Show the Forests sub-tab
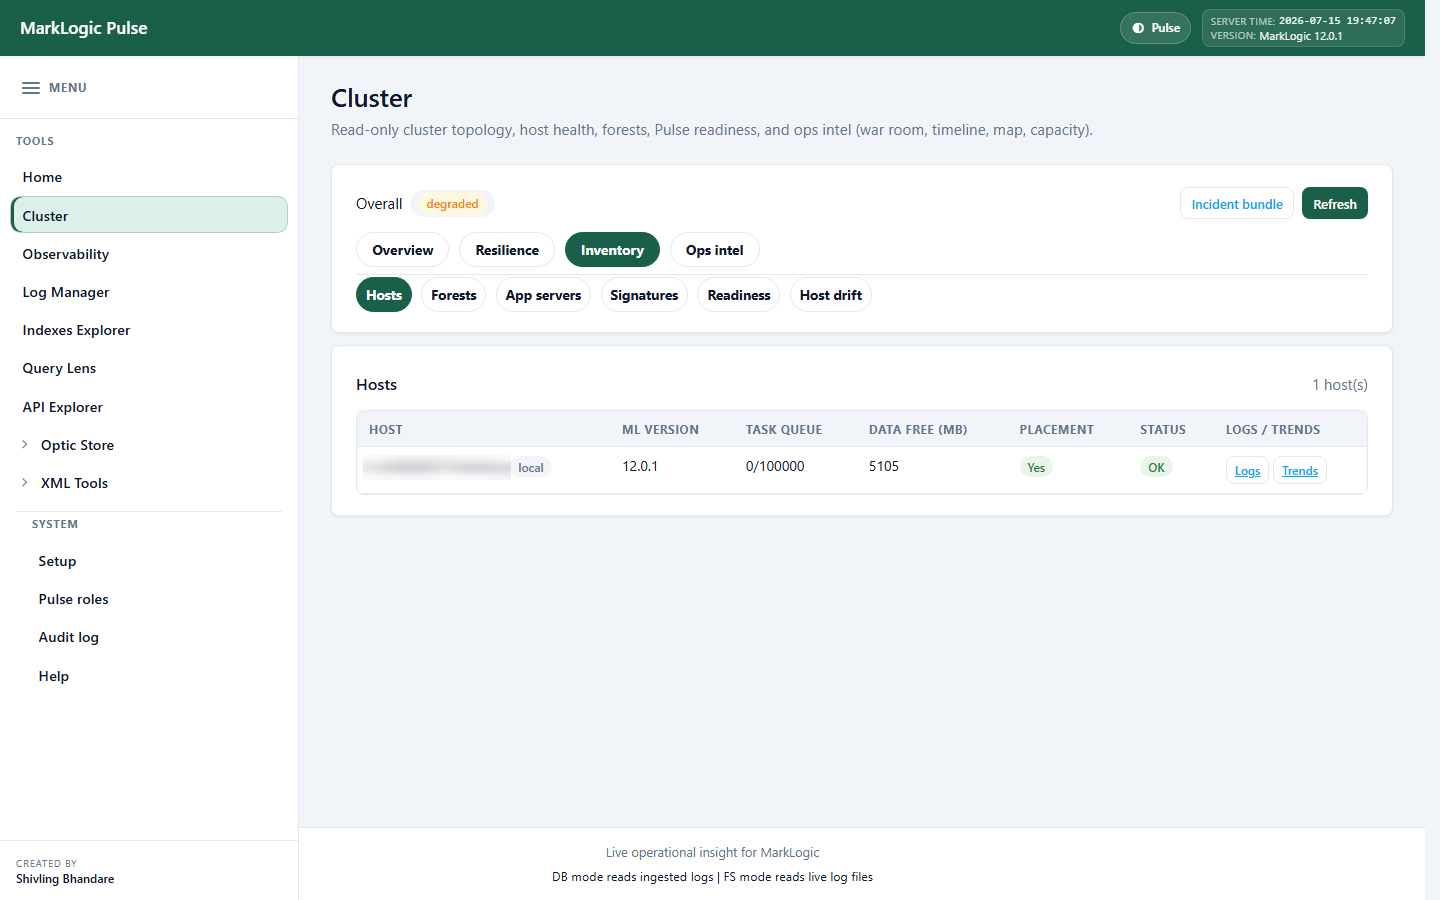The image size is (1440, 900). [x=454, y=295]
